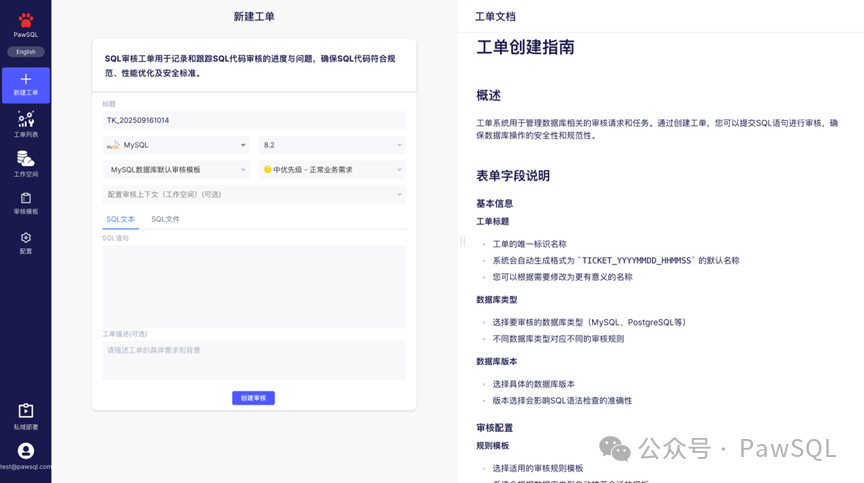Click the 基本信息 subheading

point(494,203)
